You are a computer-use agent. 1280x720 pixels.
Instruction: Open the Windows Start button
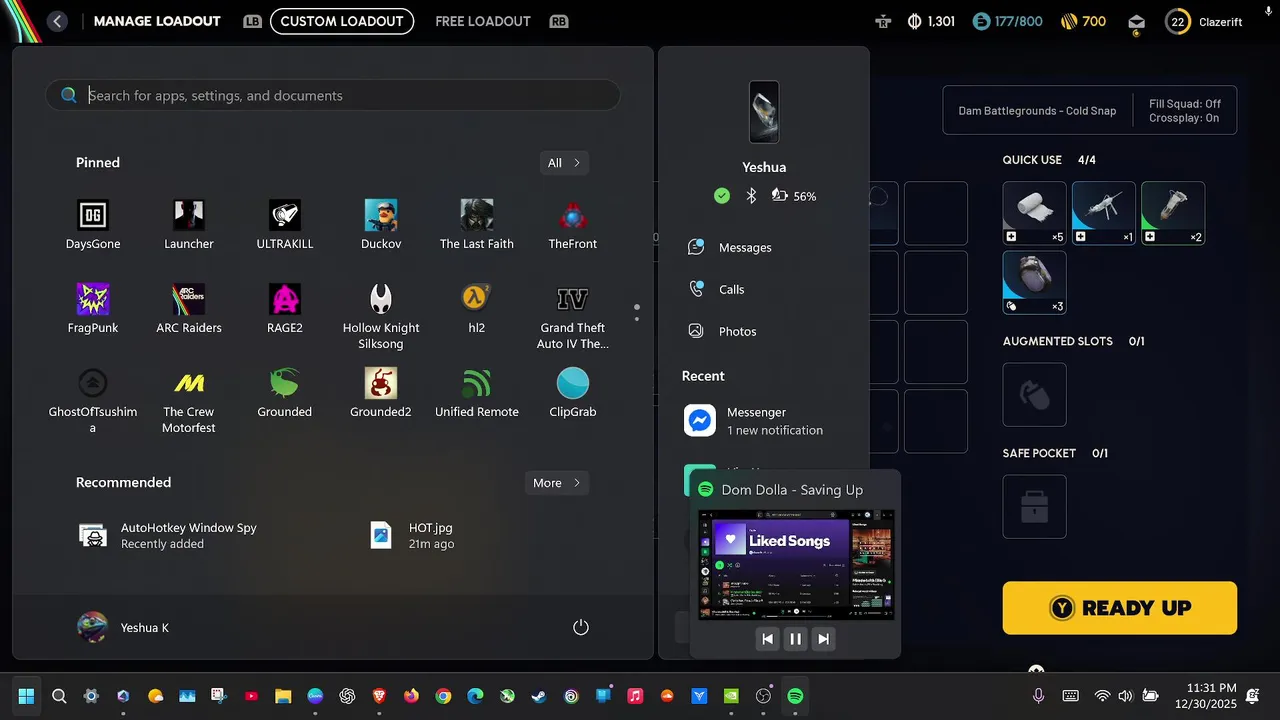click(27, 696)
